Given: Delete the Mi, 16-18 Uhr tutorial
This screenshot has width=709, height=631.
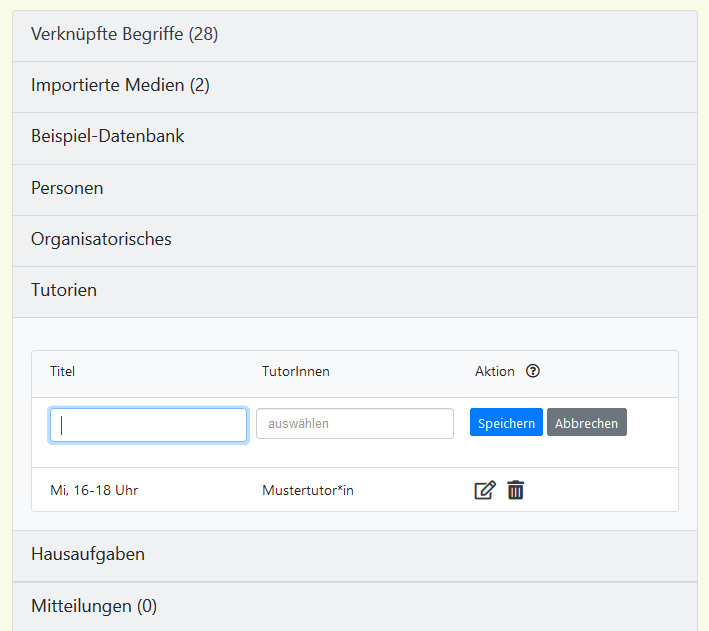Looking at the screenshot, I should click(x=515, y=490).
